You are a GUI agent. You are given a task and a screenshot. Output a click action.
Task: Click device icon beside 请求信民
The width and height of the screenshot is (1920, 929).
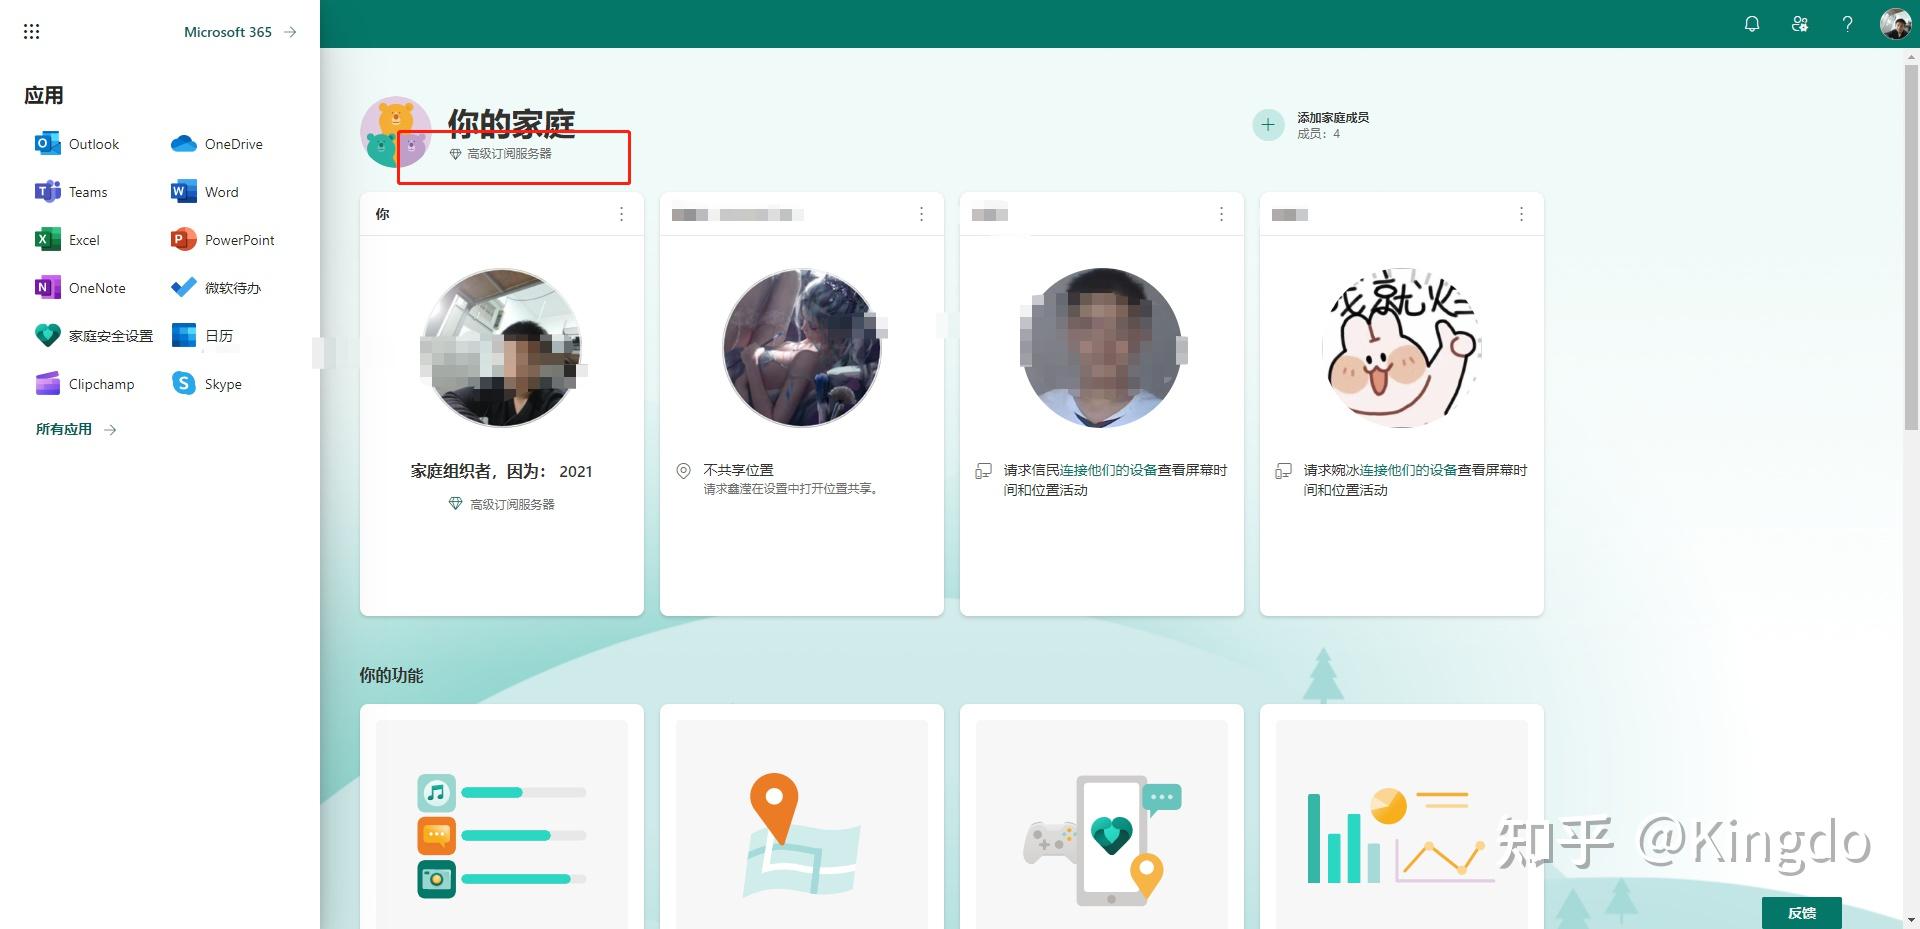coord(983,471)
